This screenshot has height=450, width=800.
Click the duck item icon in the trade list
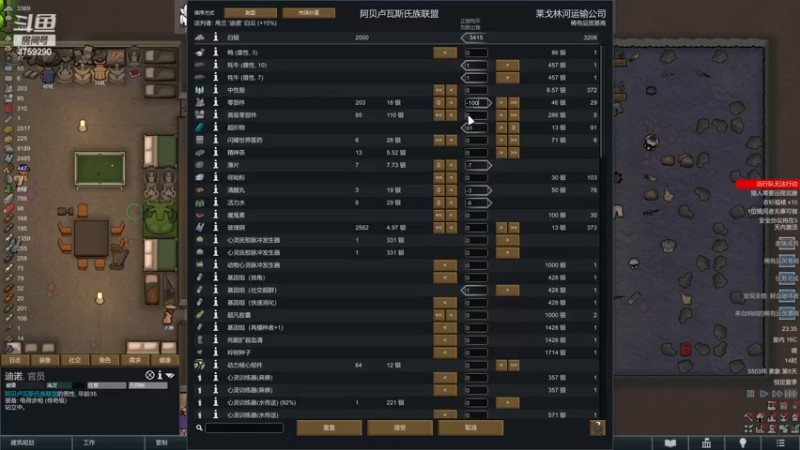199,53
